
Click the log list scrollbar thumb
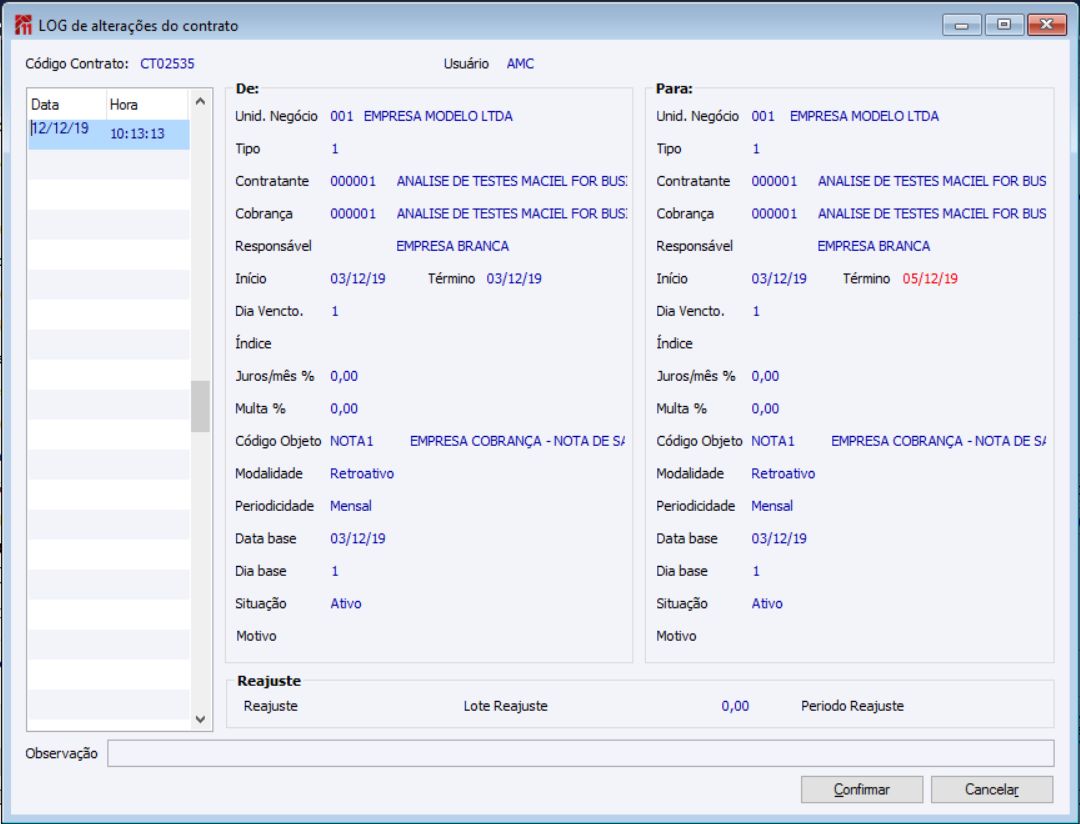[x=200, y=405]
